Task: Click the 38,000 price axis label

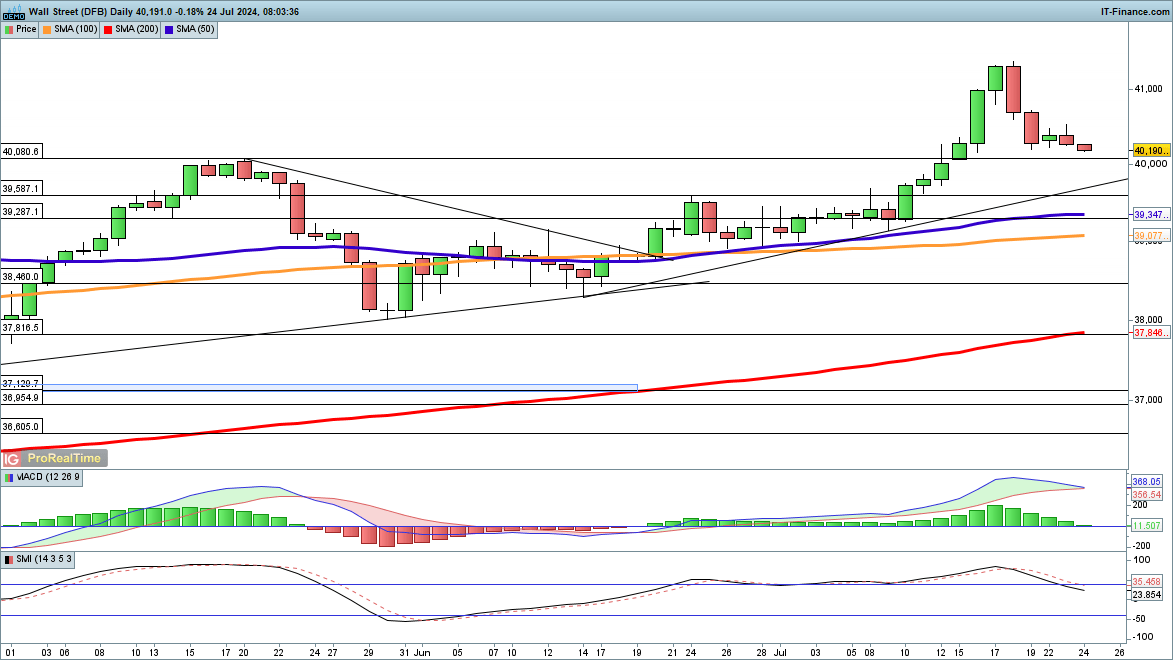Action: (1149, 320)
